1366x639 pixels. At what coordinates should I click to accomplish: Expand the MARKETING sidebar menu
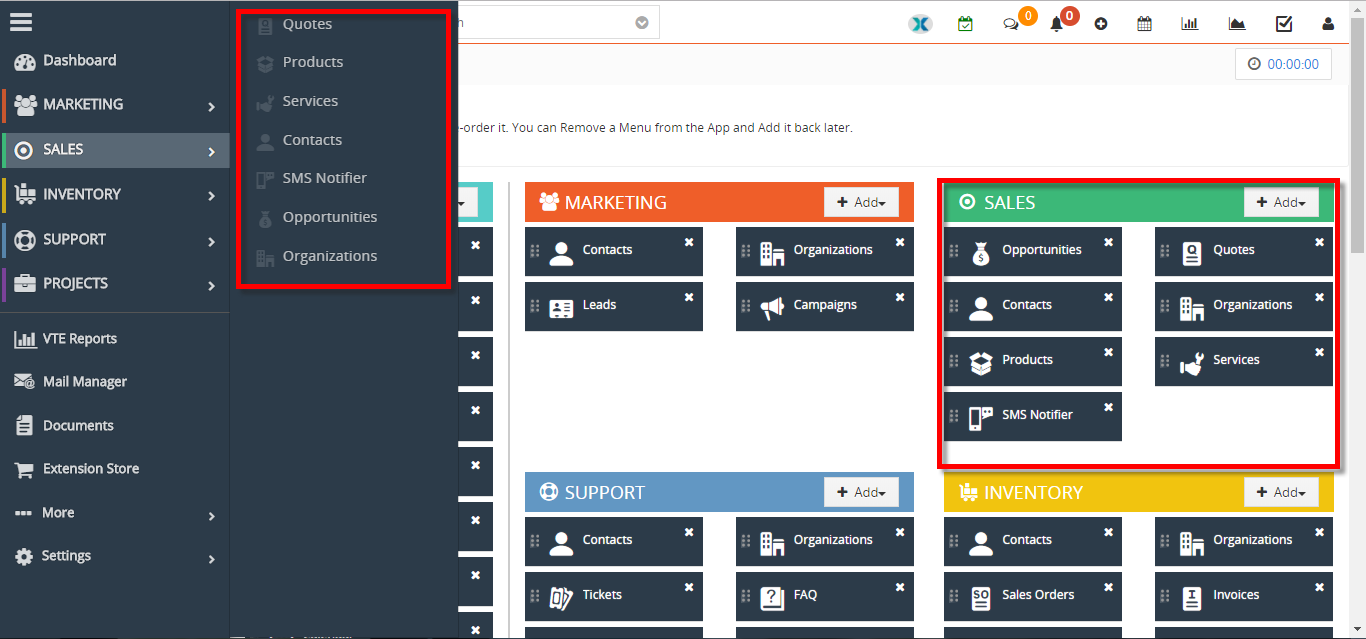pyautogui.click(x=115, y=105)
